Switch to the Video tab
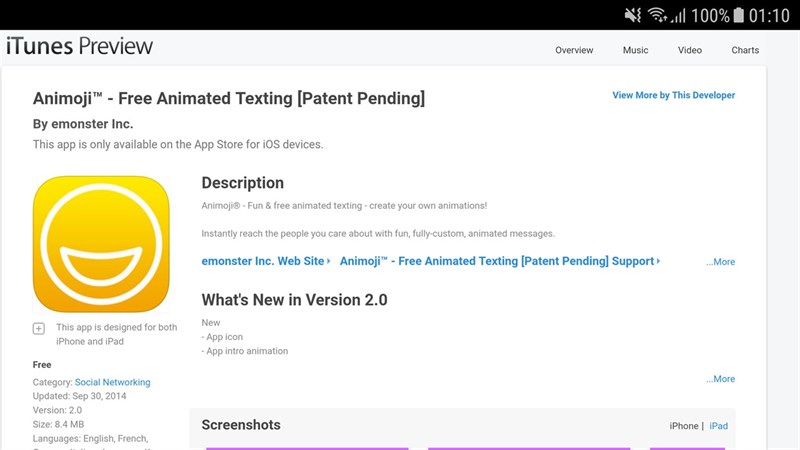Screen dimensions: 800x450 coord(690,50)
